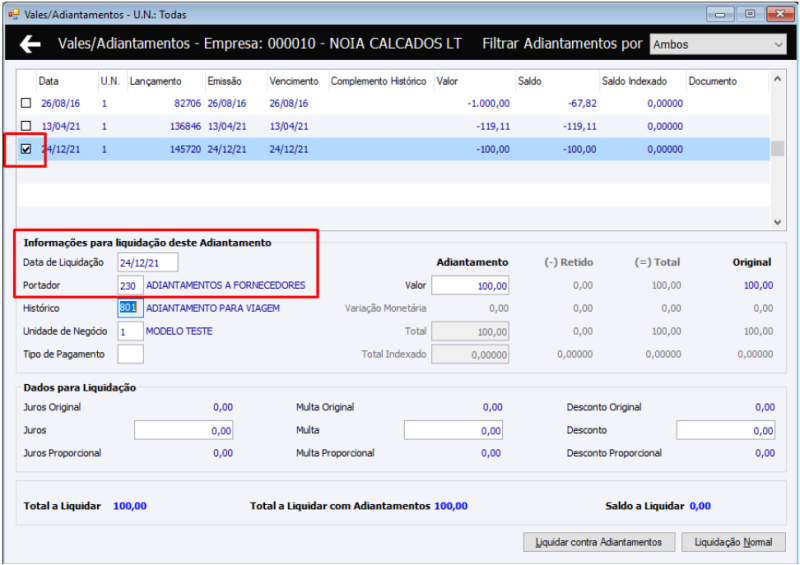Click the Total a Liquidar value 100,00
The image size is (800, 565).
[x=130, y=506]
